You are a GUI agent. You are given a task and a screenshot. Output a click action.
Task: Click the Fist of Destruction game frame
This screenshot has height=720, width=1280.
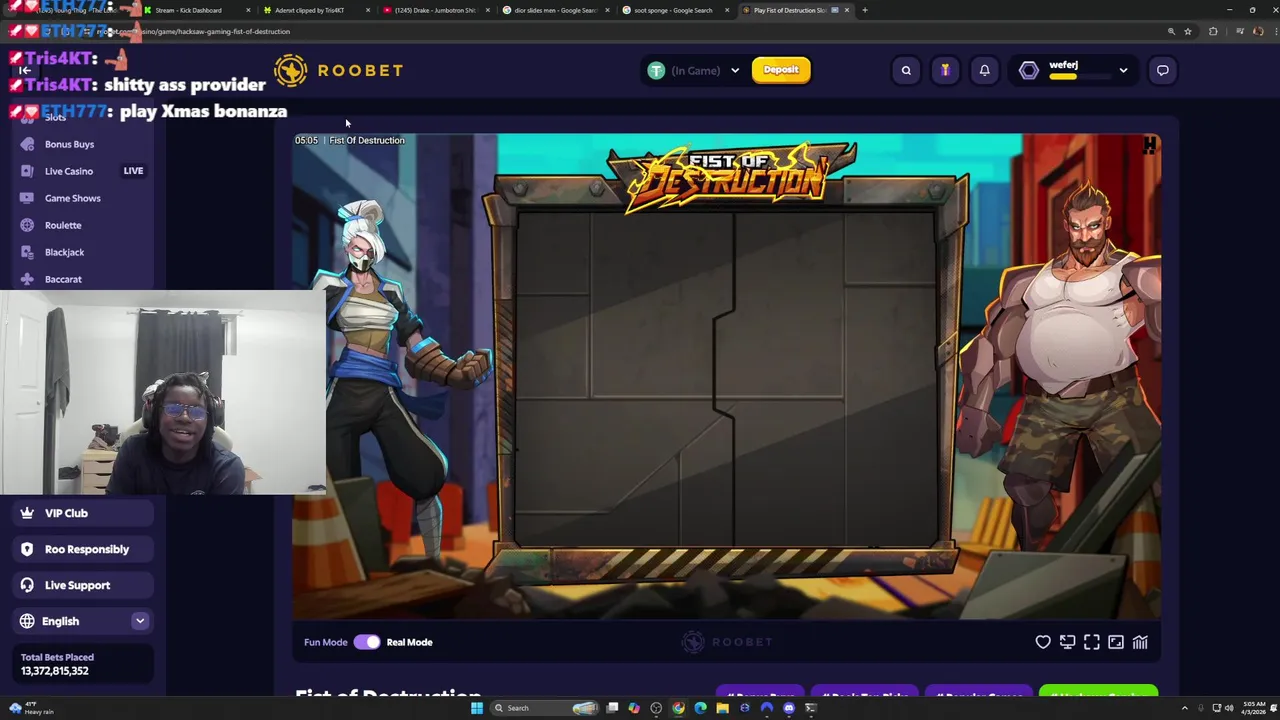[727, 377]
